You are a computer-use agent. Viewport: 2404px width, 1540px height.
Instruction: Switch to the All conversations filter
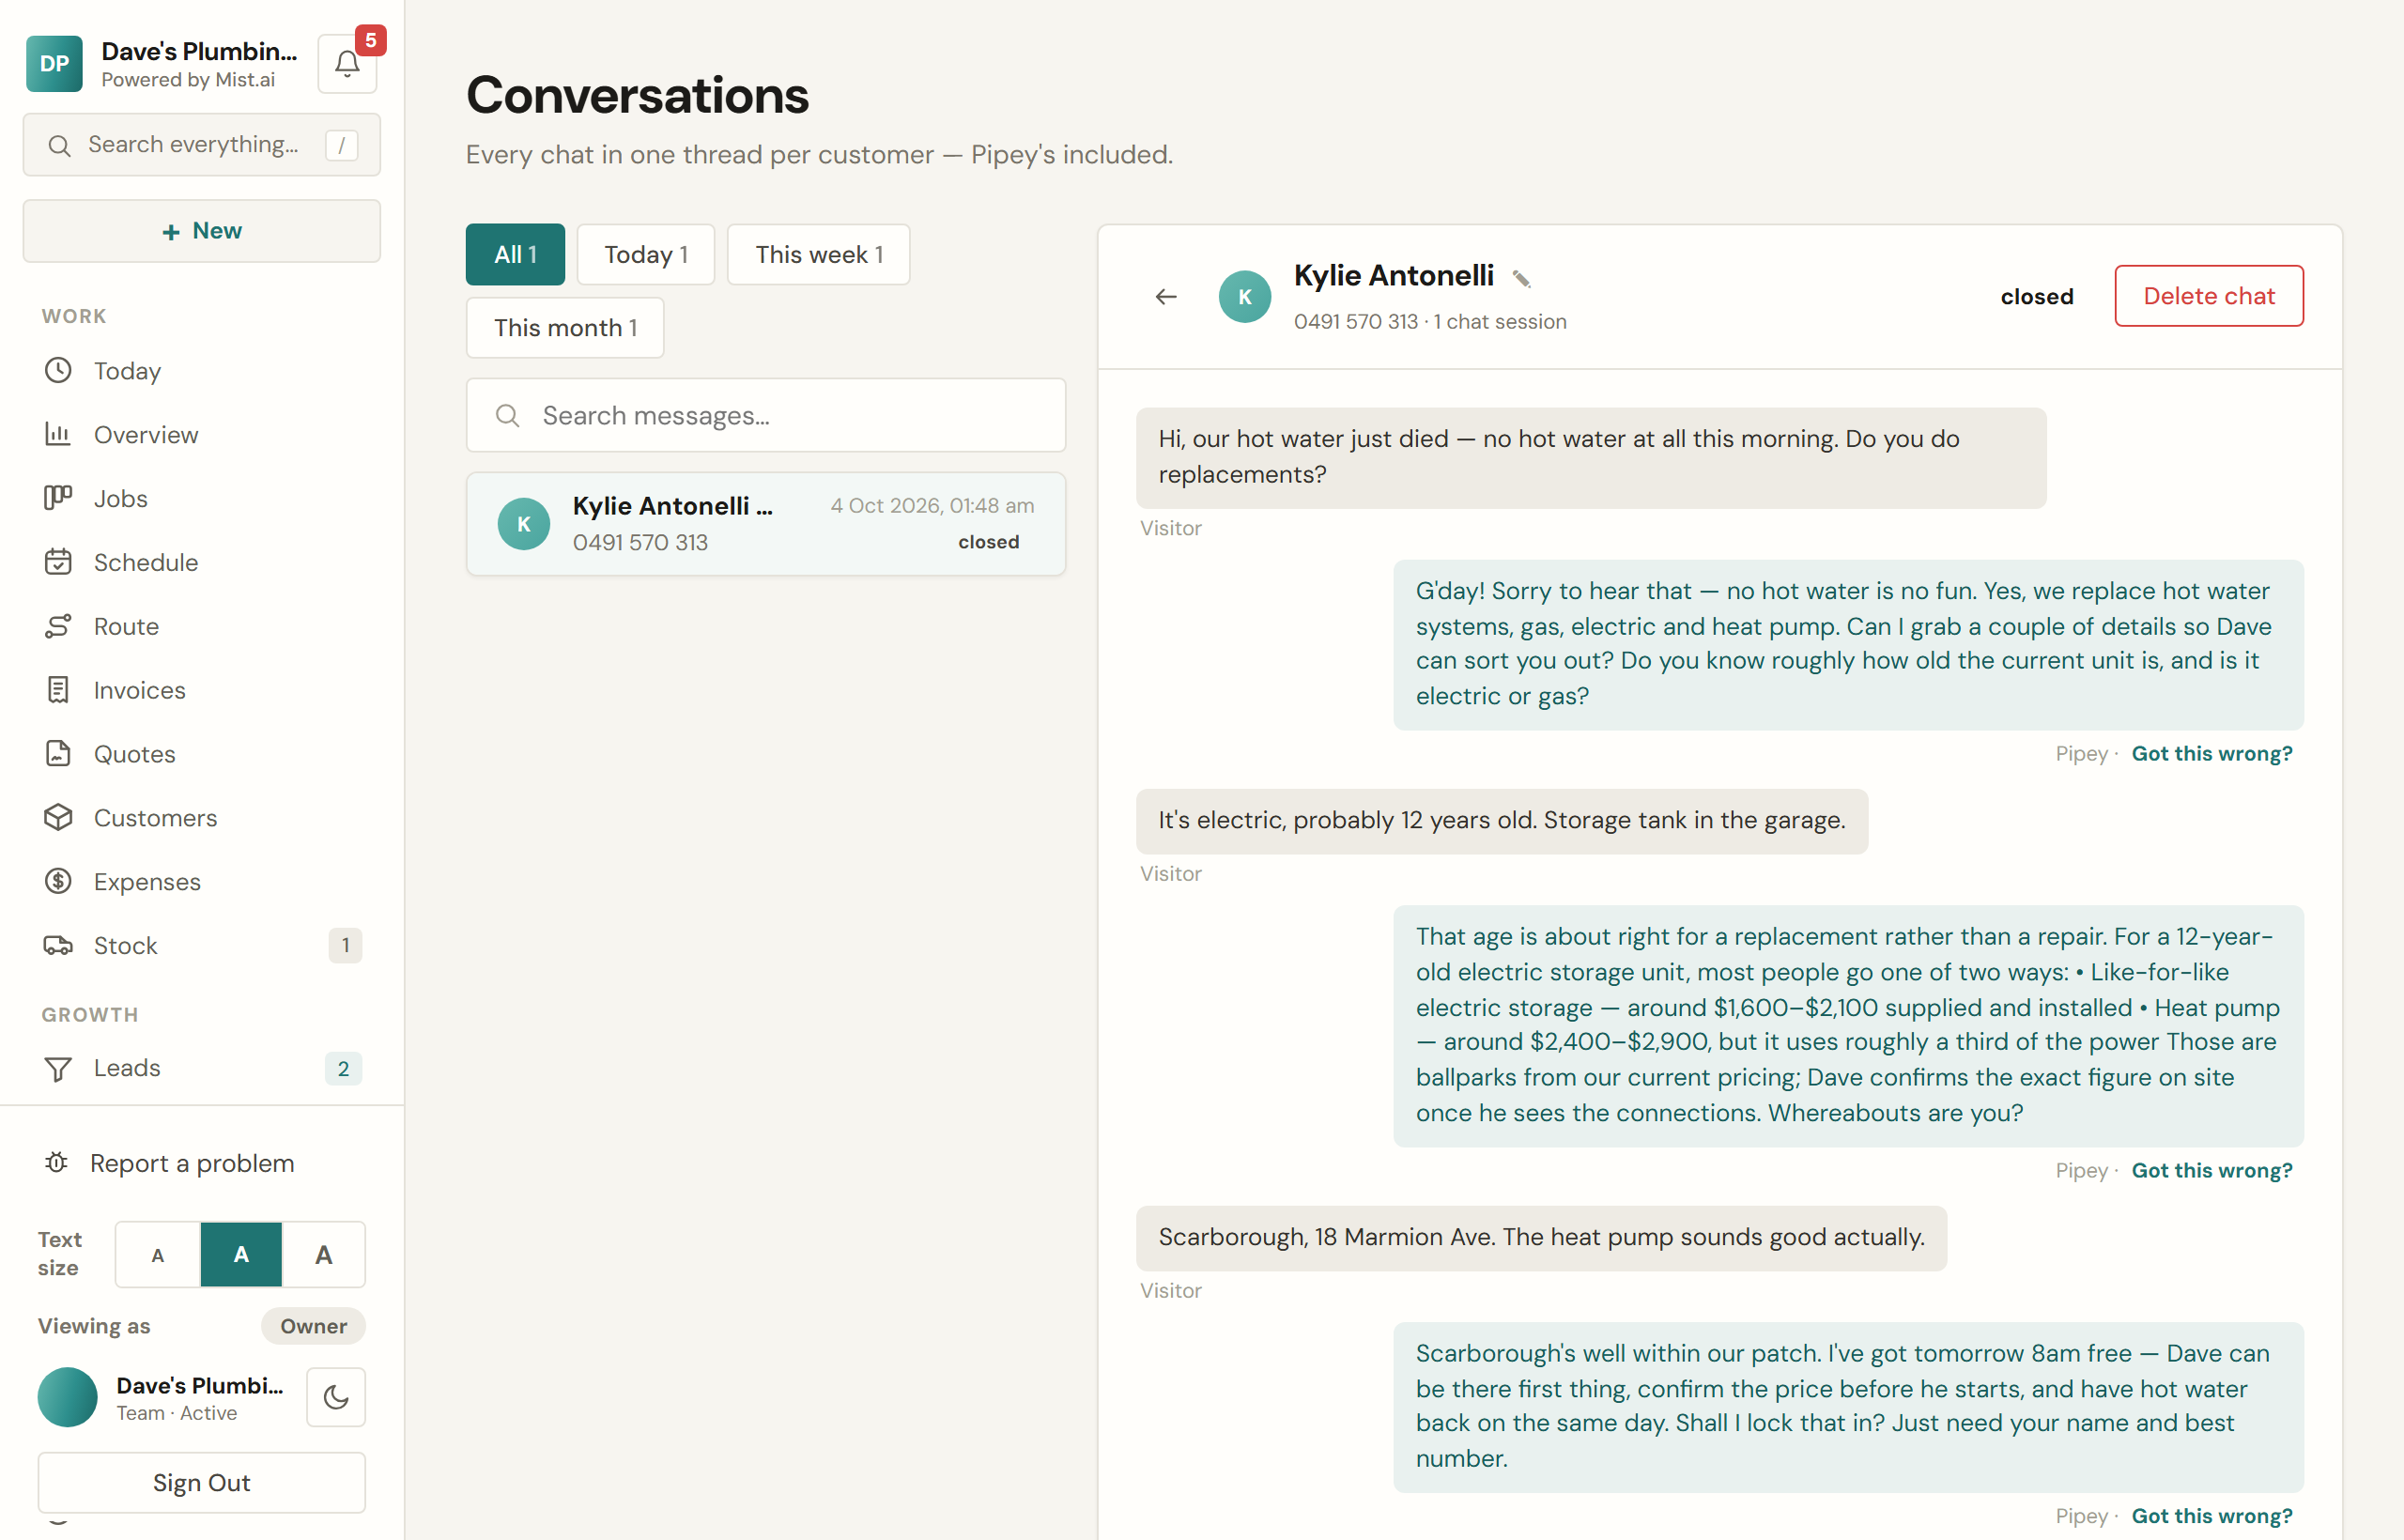515,254
